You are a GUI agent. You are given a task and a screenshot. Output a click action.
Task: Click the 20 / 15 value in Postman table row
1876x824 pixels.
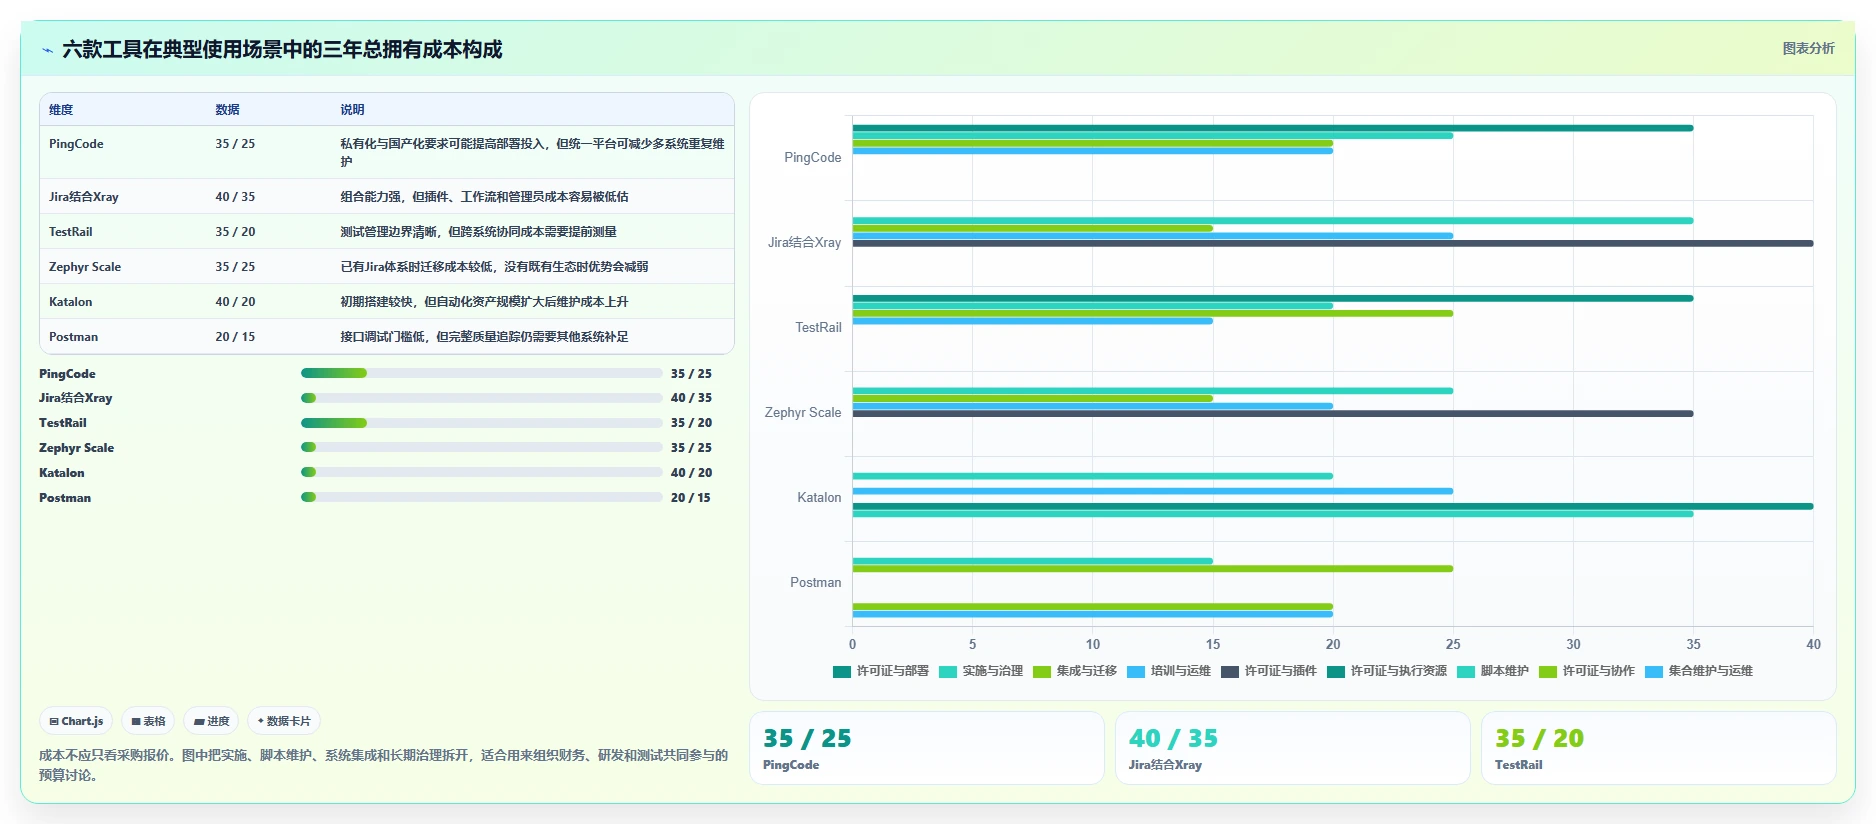[235, 337]
